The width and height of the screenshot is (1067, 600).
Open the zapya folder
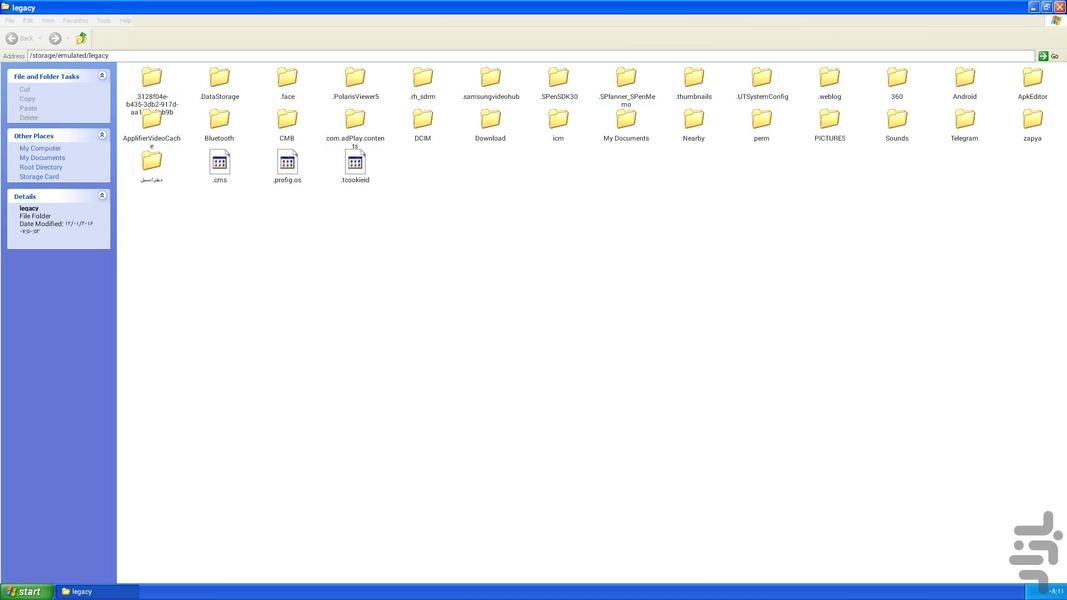pyautogui.click(x=1032, y=120)
